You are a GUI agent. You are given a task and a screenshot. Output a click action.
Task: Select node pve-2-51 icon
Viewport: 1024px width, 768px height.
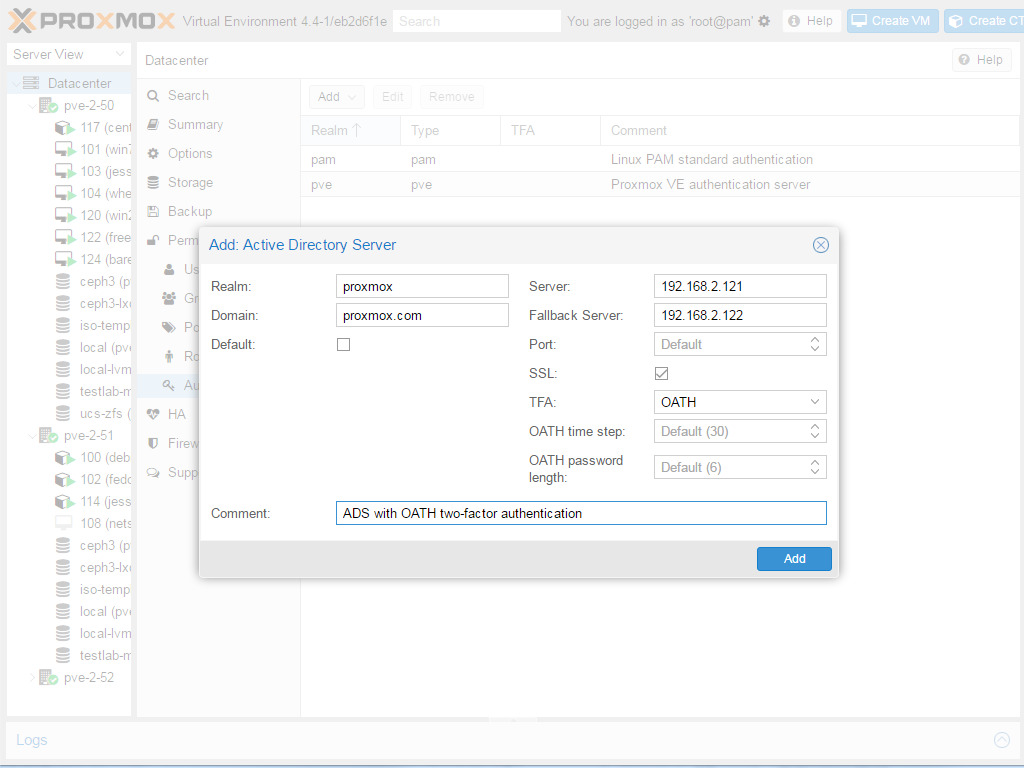[48, 436]
